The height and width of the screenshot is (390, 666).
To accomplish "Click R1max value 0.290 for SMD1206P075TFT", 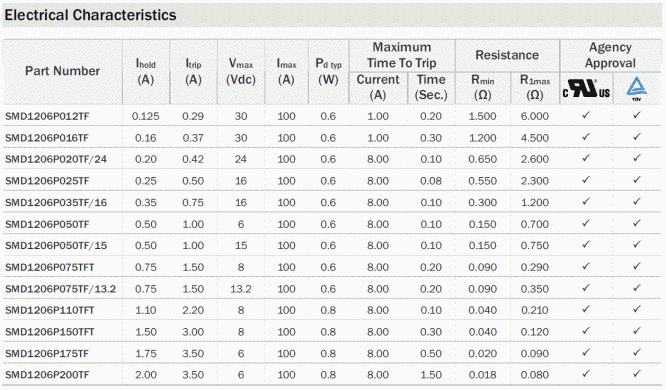I will (x=535, y=267).
